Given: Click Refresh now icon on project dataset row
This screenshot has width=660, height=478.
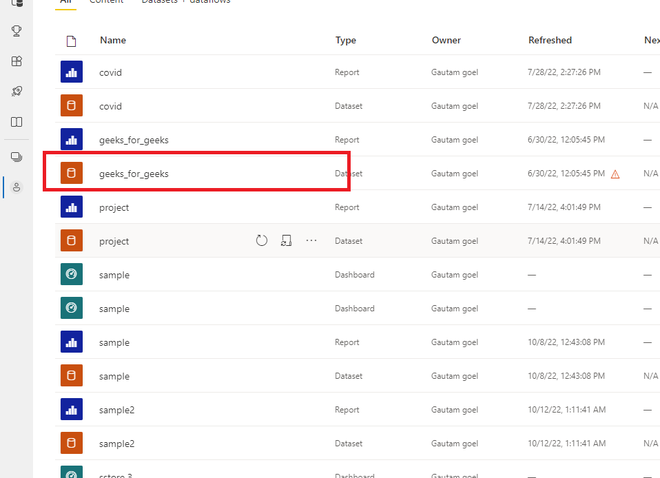Looking at the screenshot, I should (261, 241).
